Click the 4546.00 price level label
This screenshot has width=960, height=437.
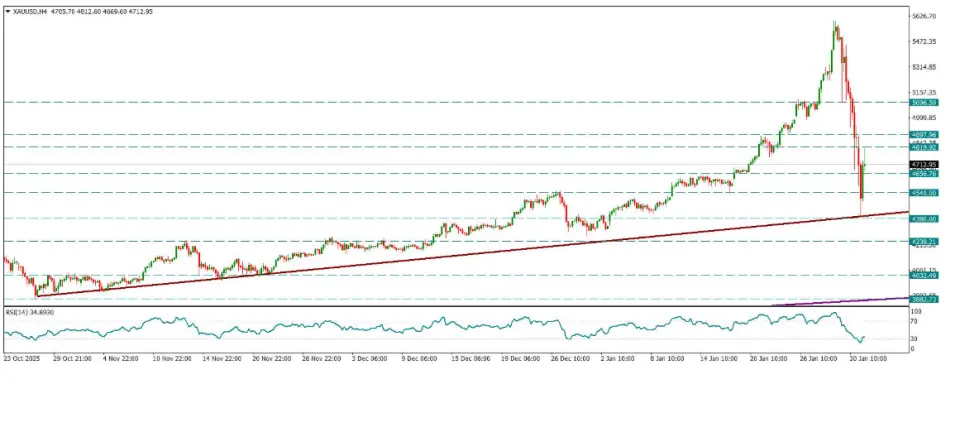coord(923,192)
